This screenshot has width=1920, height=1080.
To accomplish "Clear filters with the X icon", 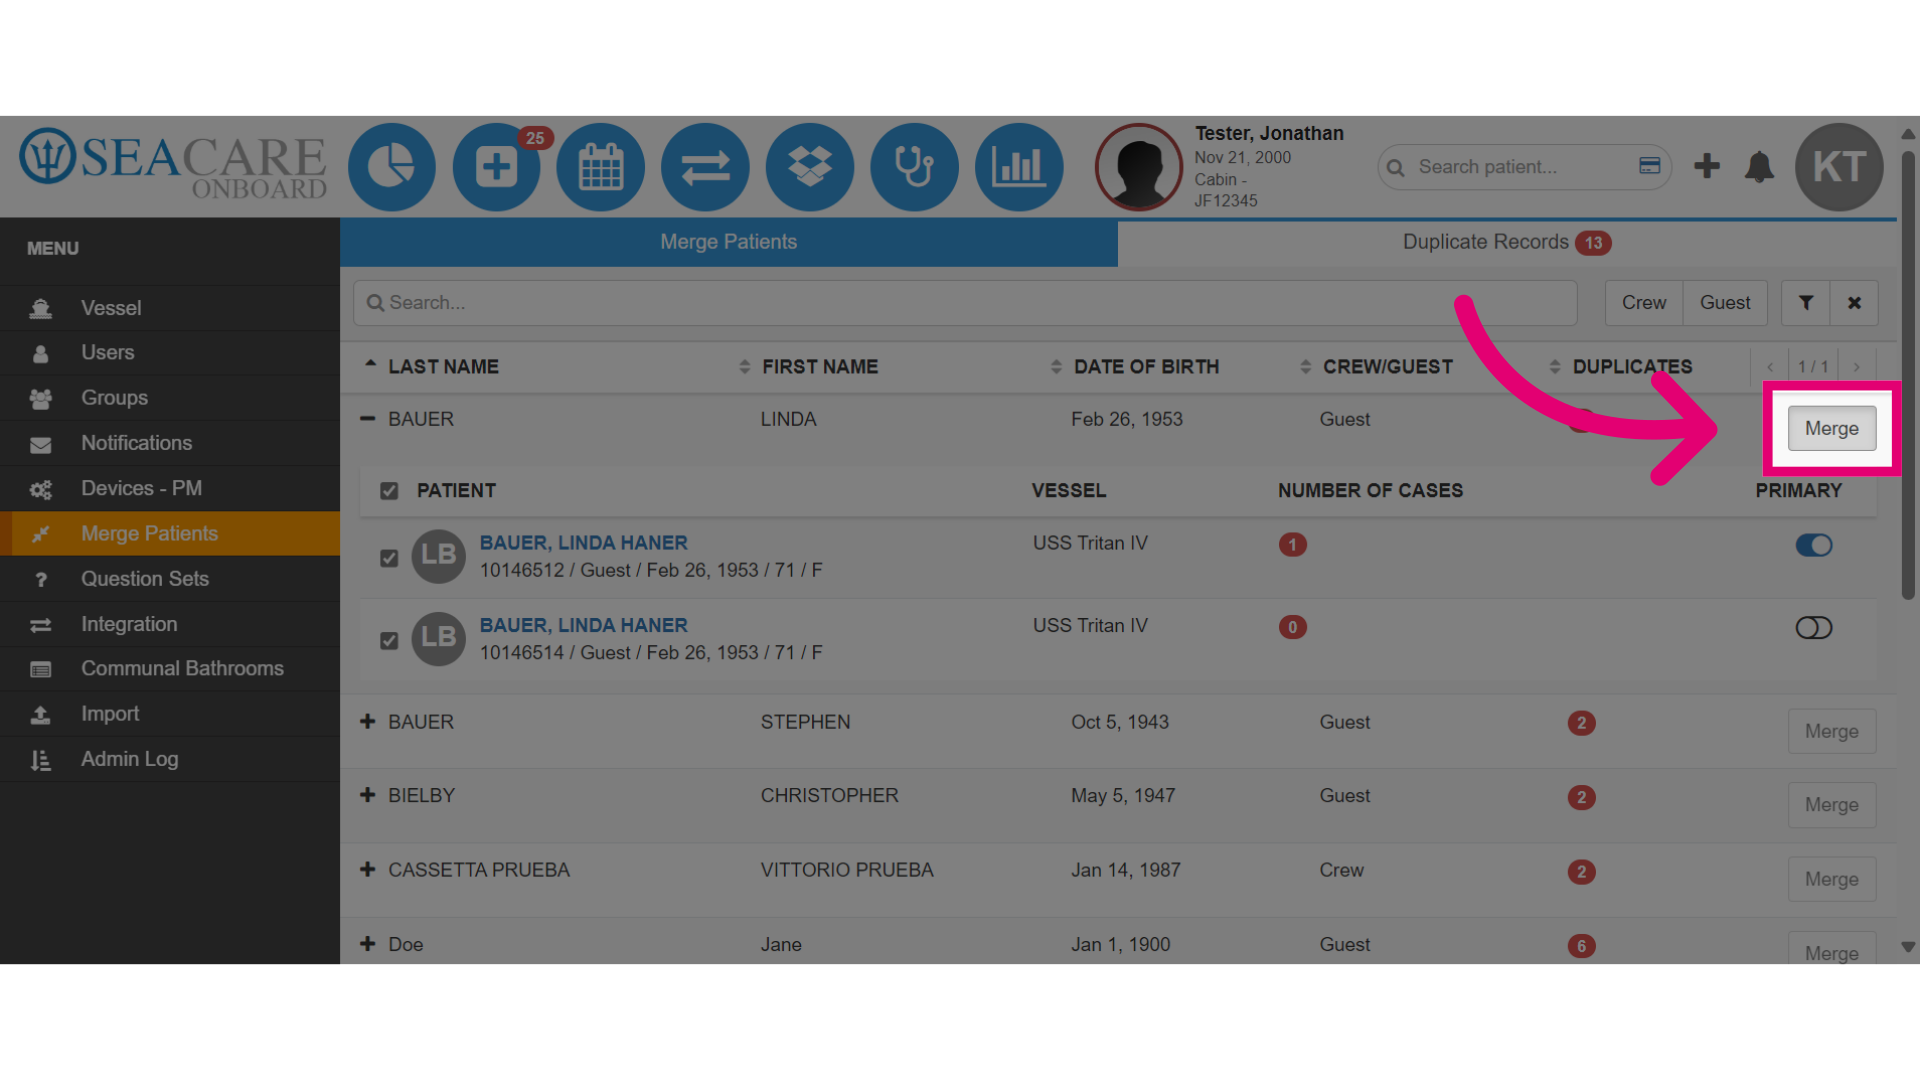I will [x=1854, y=302].
